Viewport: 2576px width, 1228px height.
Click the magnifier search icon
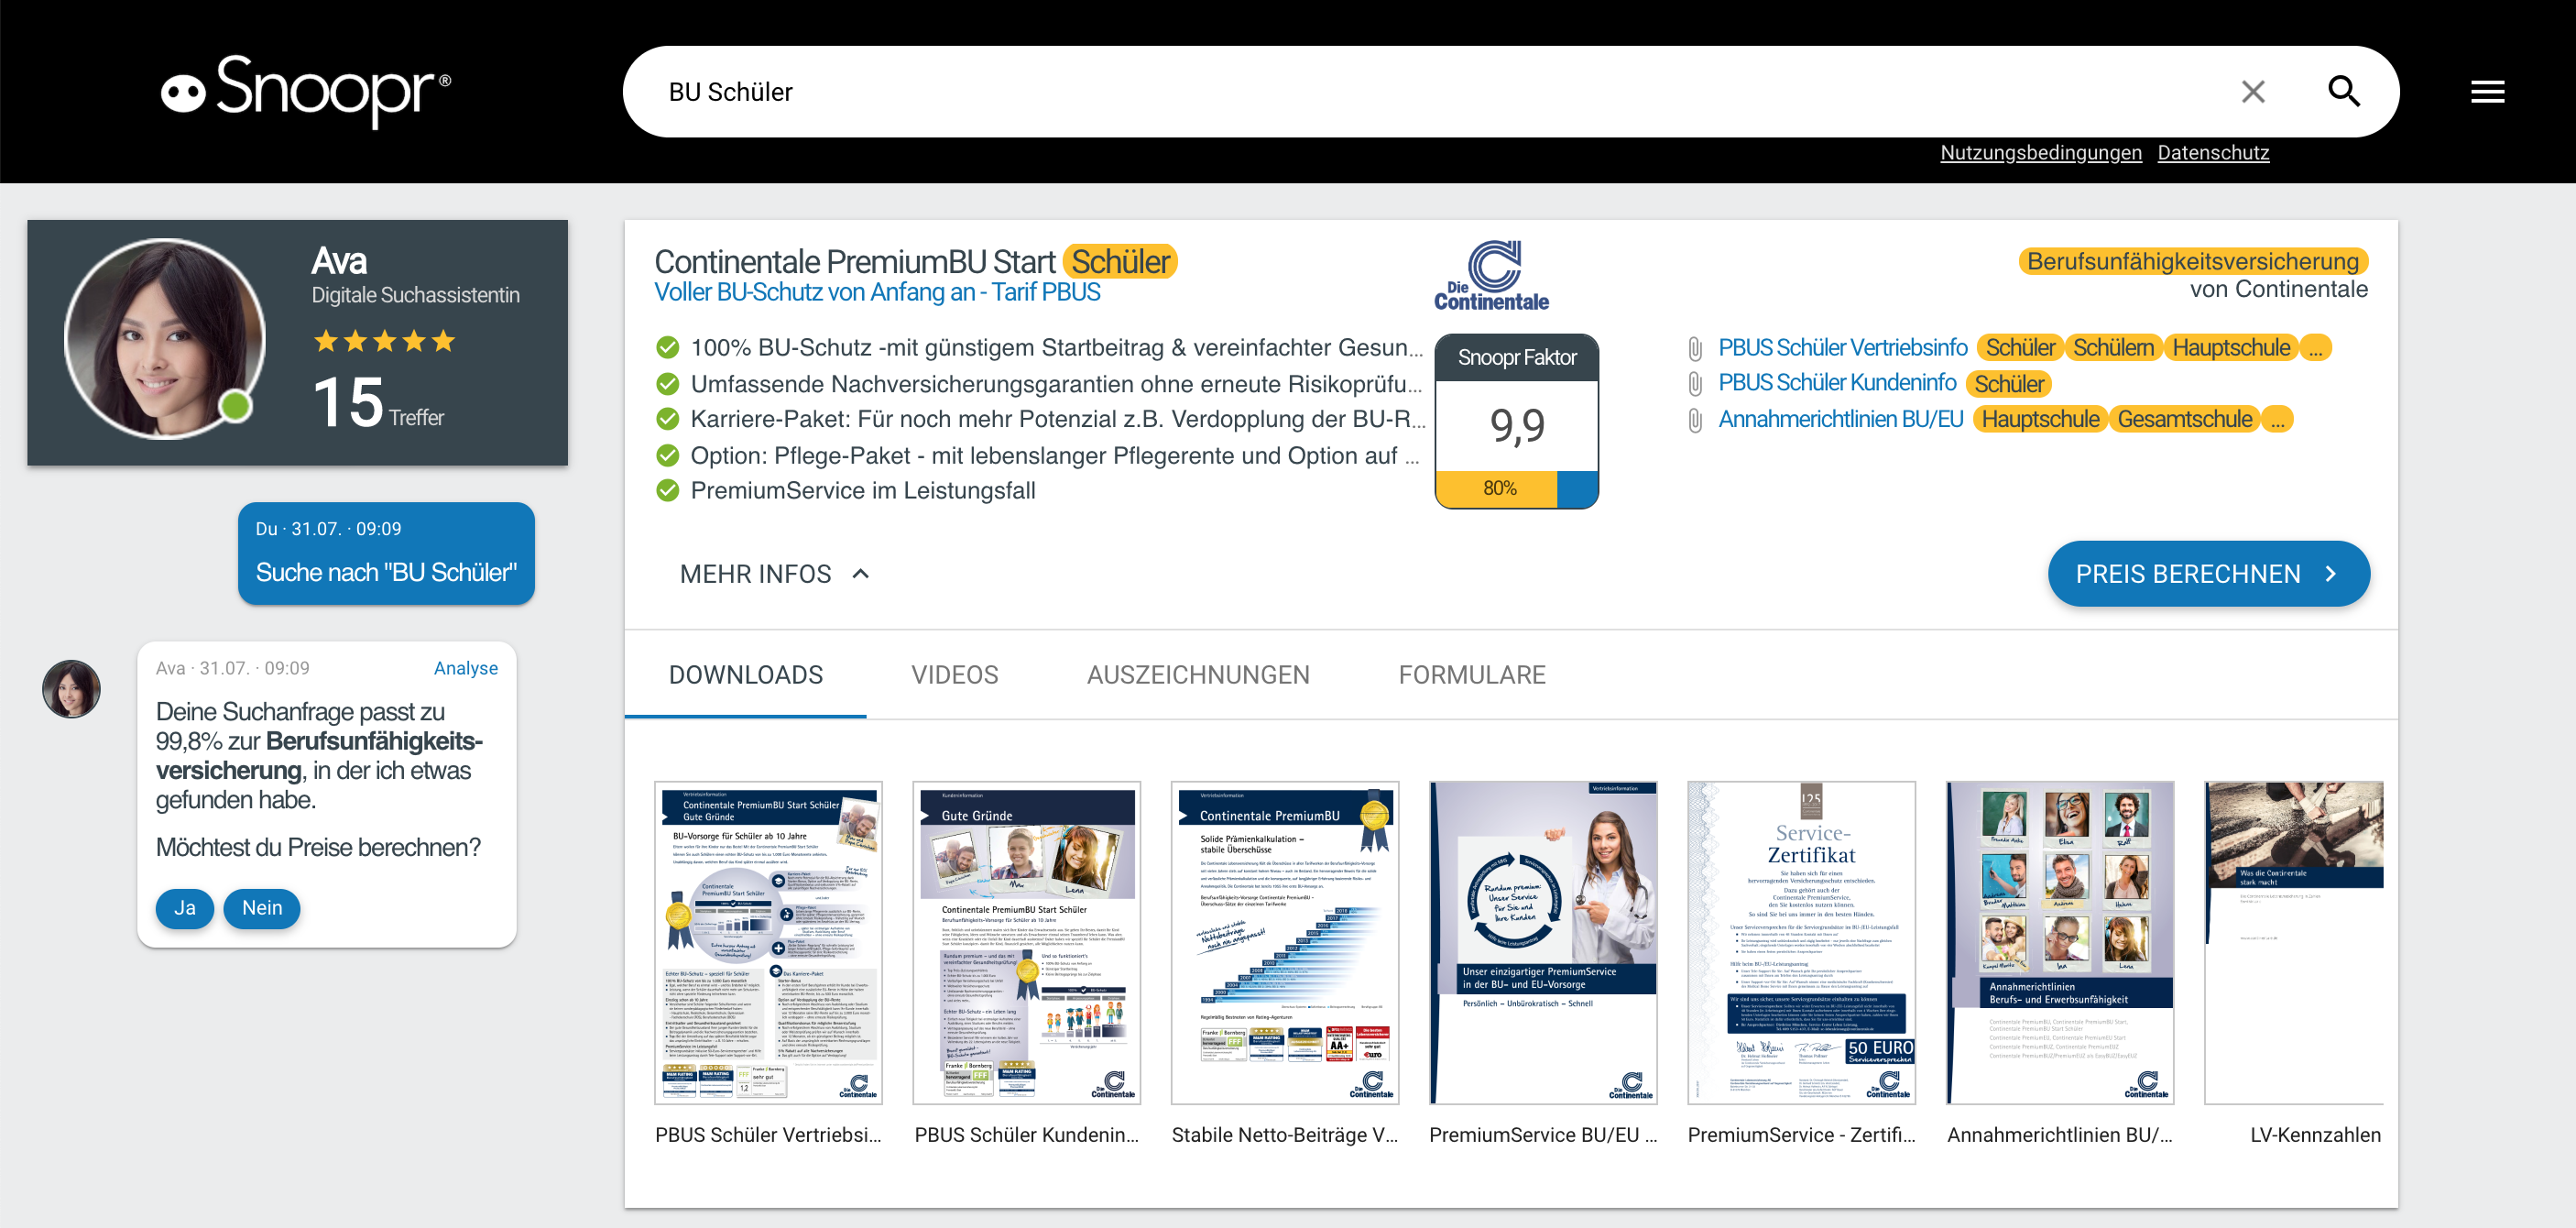(2344, 92)
